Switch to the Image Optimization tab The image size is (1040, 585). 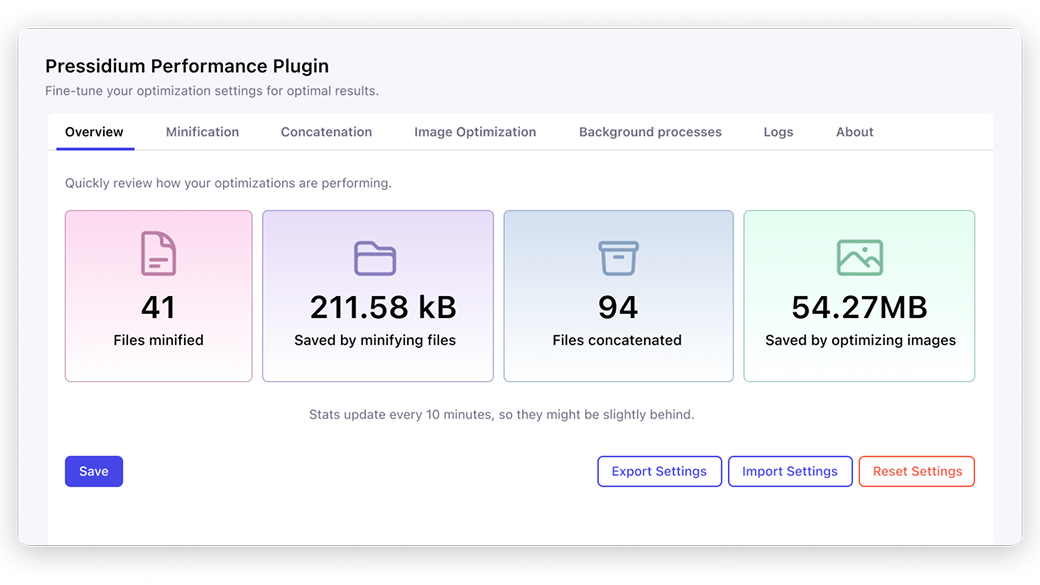474,131
